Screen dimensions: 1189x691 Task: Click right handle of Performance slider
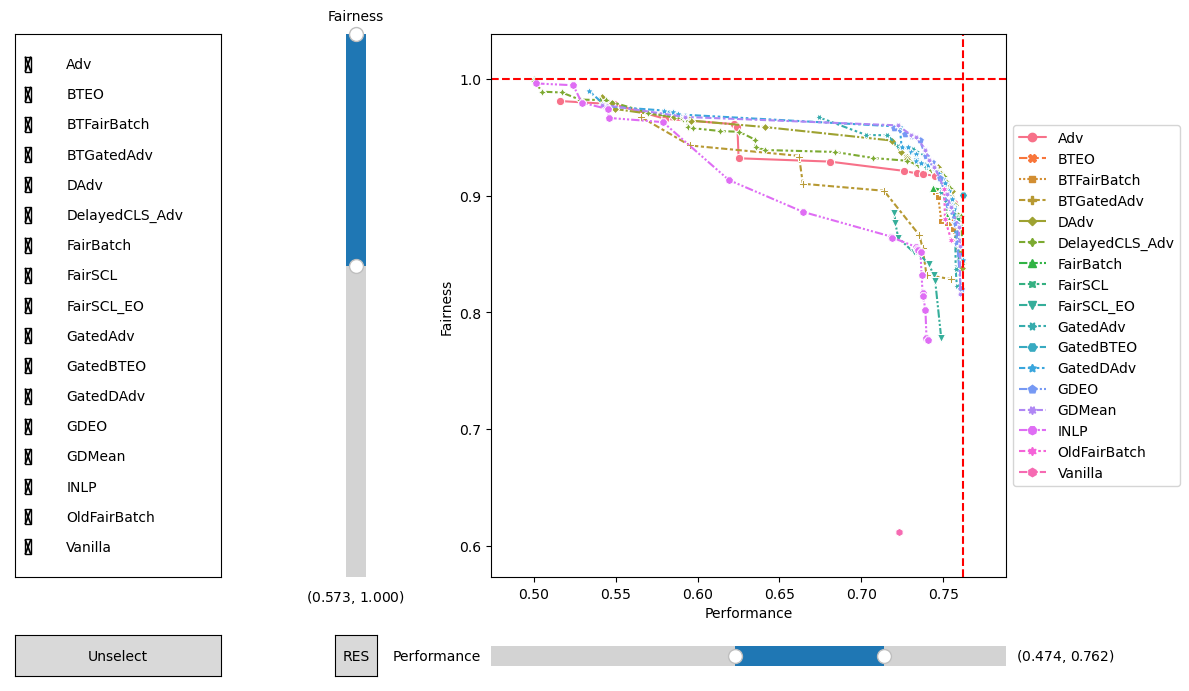pyautogui.click(x=883, y=656)
